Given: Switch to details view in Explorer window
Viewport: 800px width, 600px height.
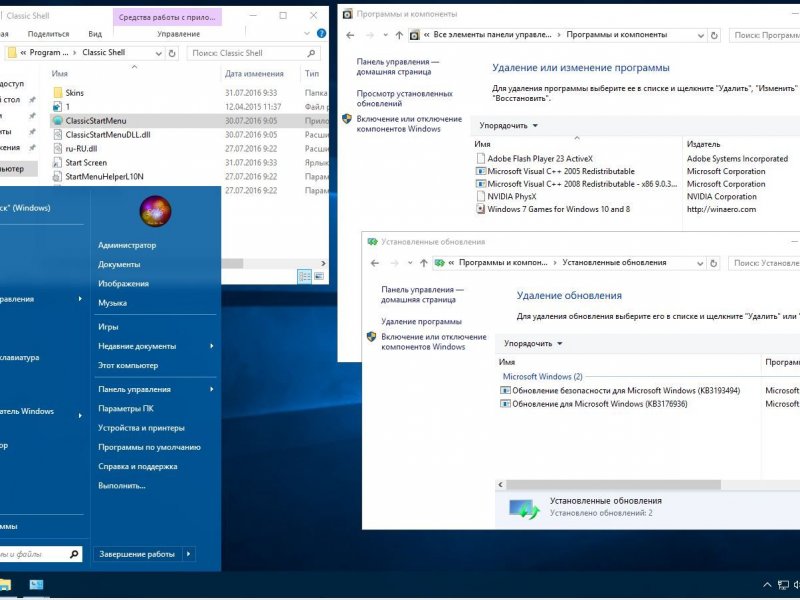Looking at the screenshot, I should 305,277.
